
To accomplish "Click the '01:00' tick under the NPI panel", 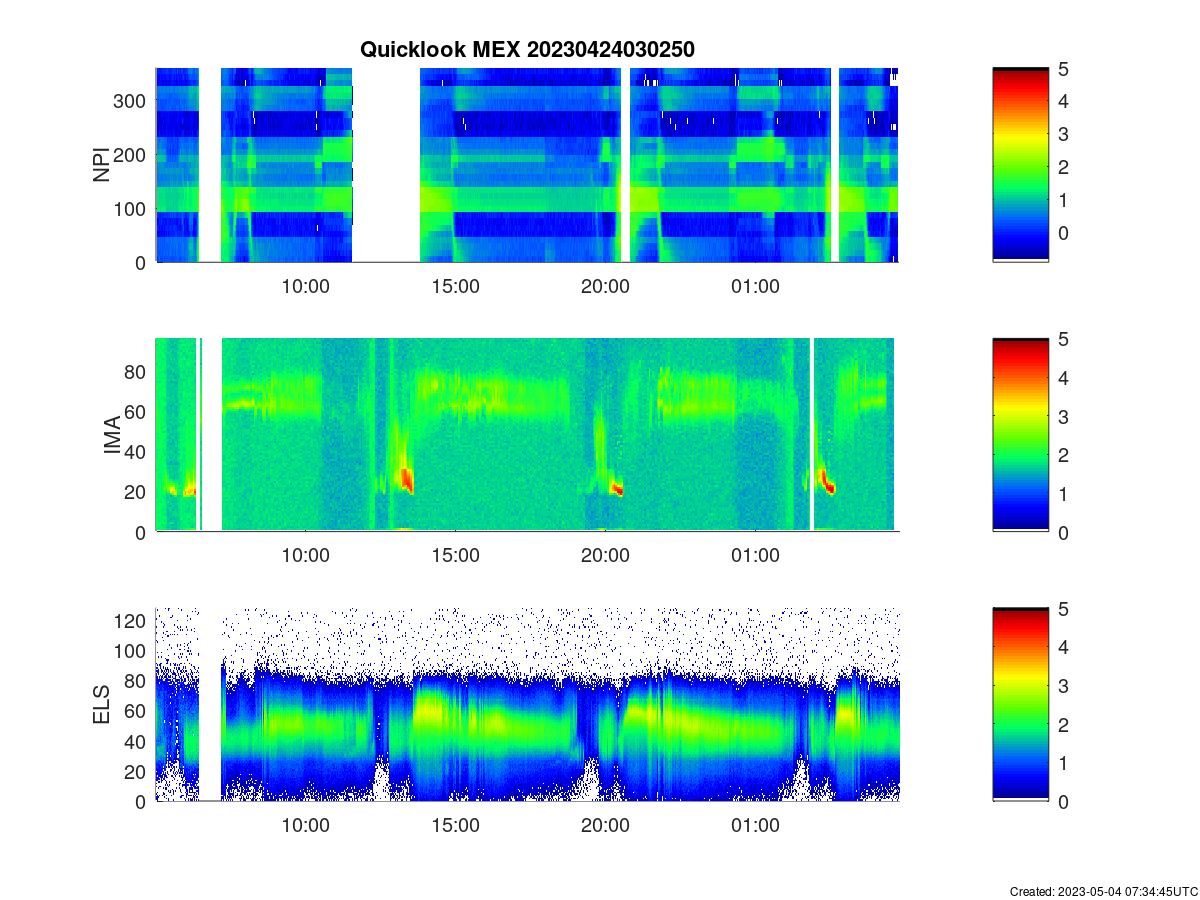I will click(755, 286).
